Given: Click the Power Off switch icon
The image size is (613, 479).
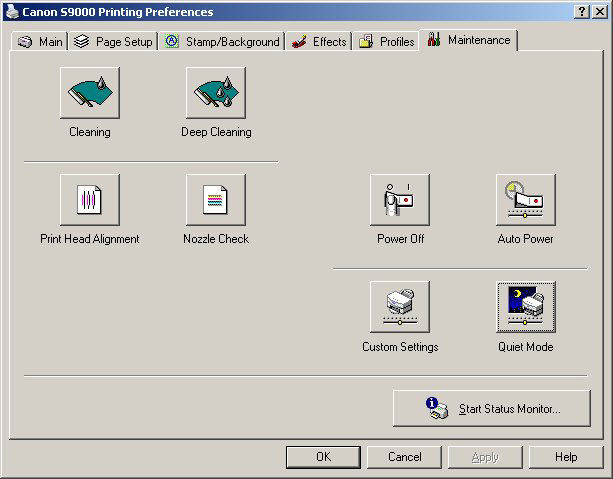Looking at the screenshot, I should (x=400, y=200).
